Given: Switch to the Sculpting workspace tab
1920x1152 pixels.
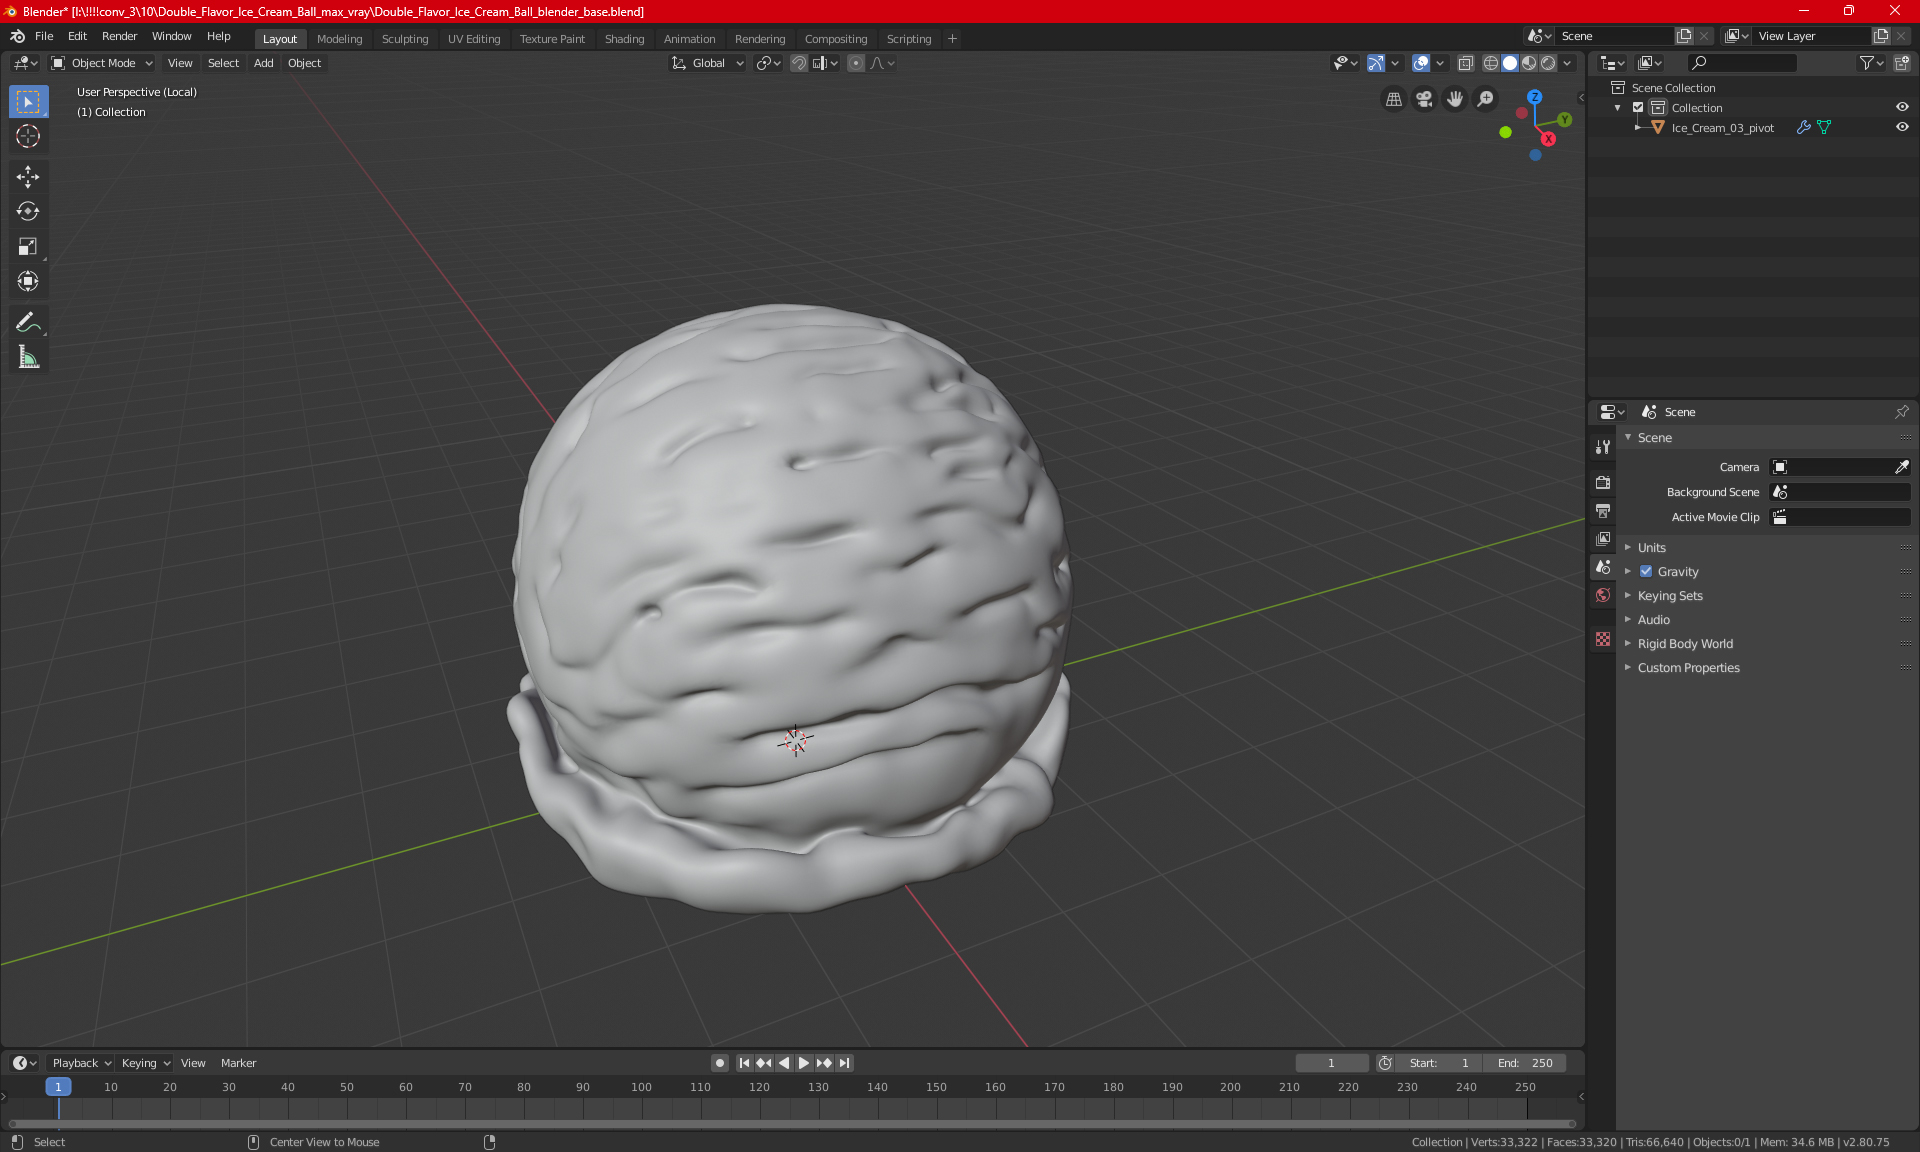Looking at the screenshot, I should coord(404,39).
